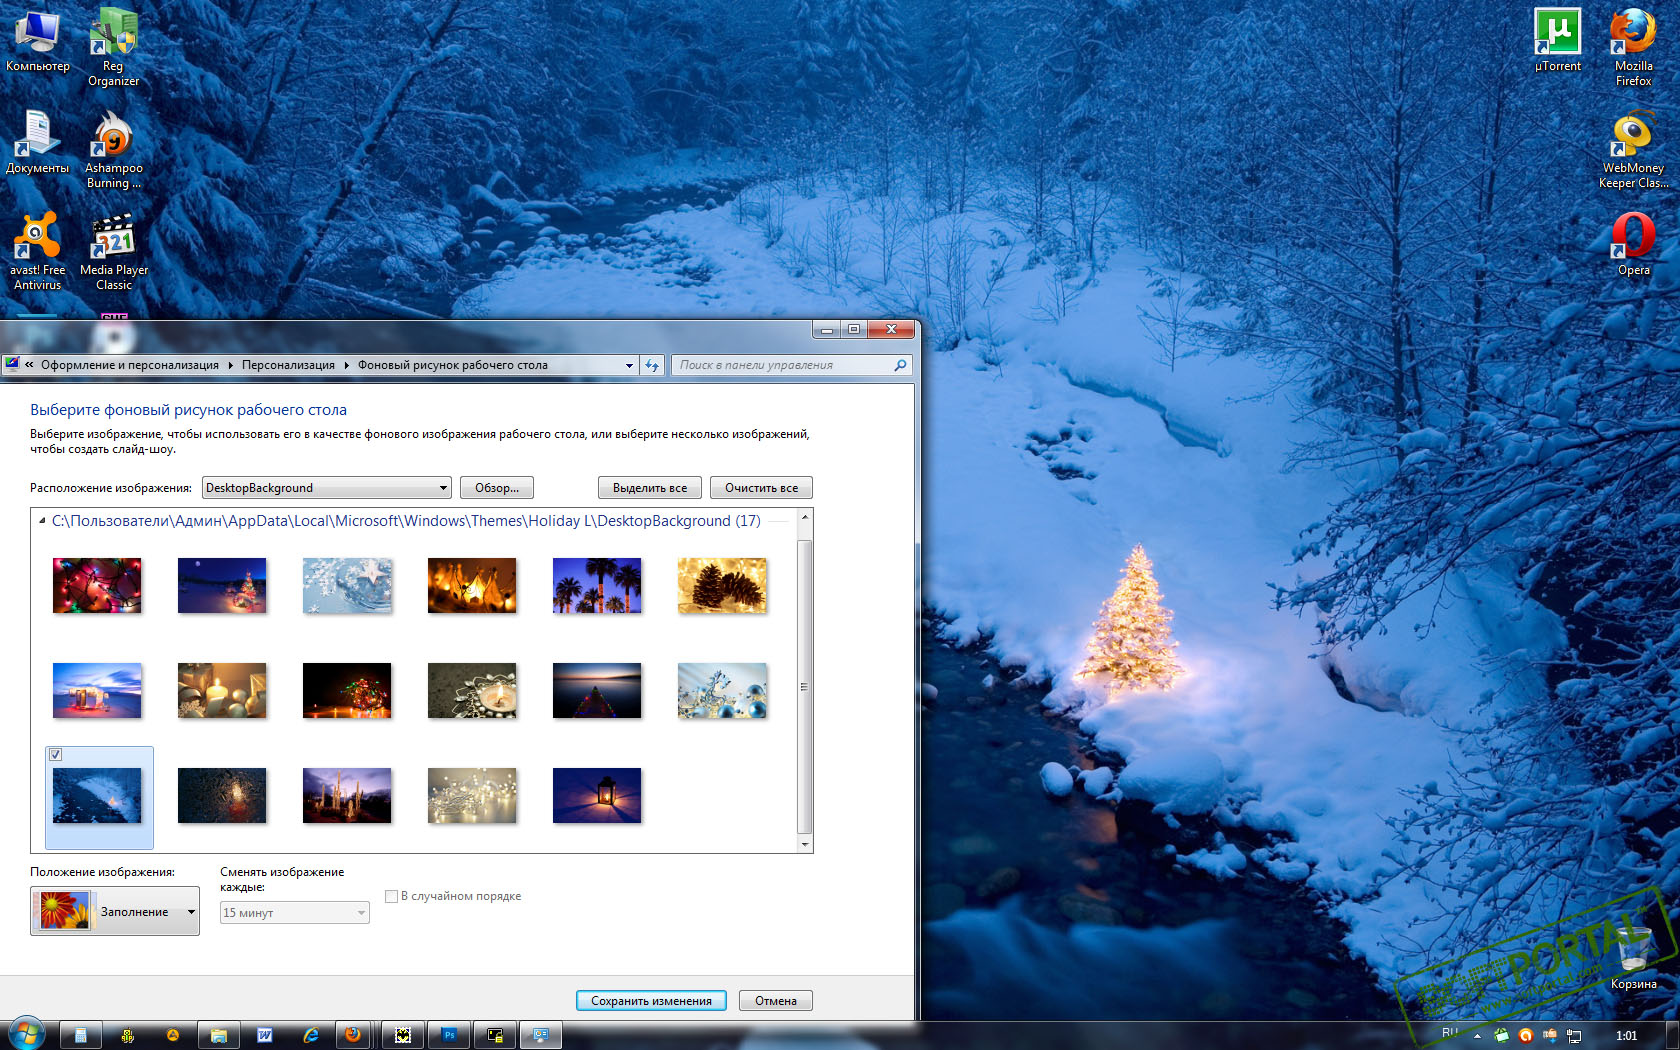Switch to Firefox on the taskbar

353,1035
